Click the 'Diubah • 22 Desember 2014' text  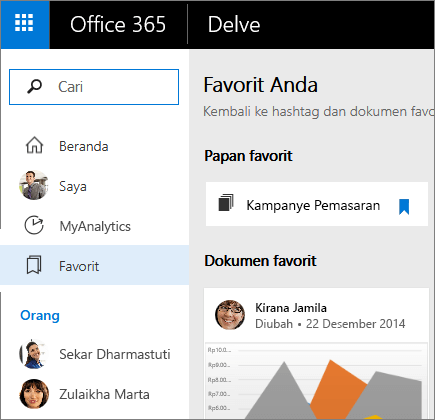[330, 324]
